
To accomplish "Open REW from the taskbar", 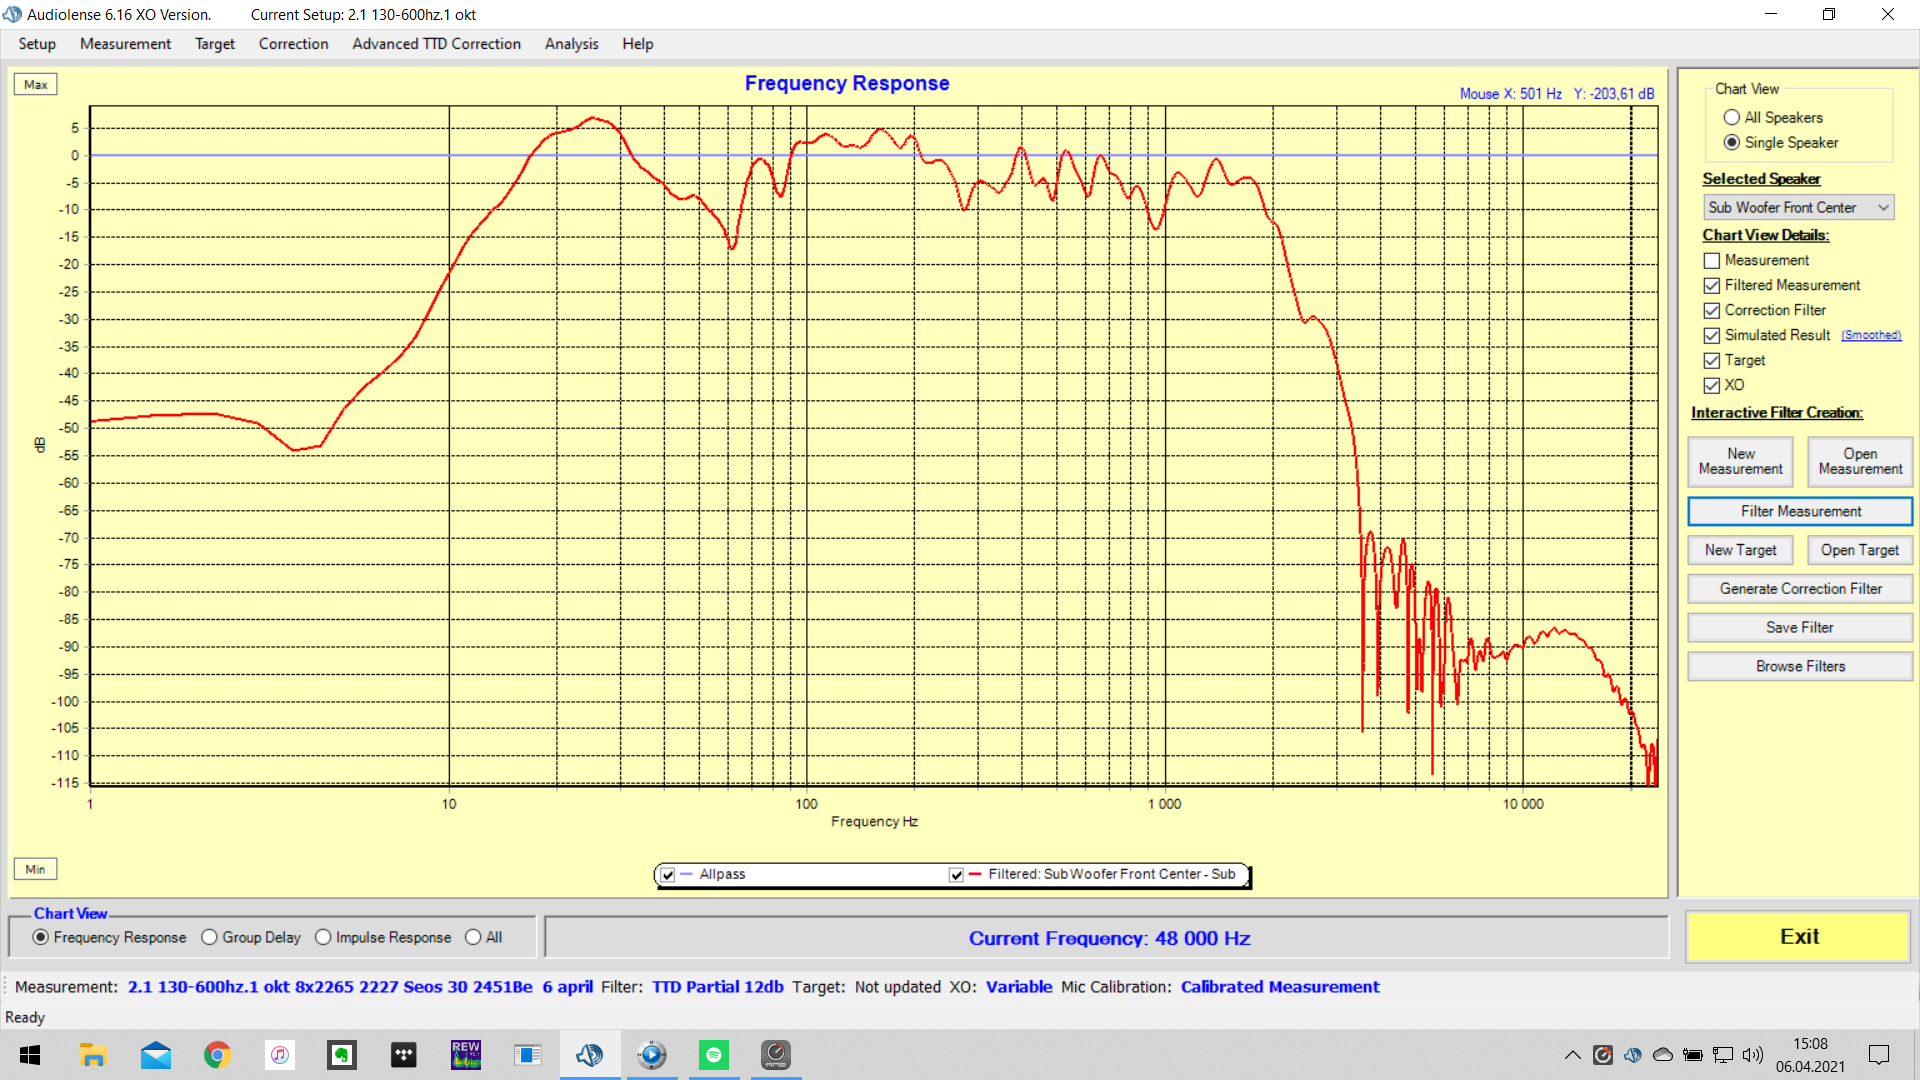I will tap(466, 1055).
